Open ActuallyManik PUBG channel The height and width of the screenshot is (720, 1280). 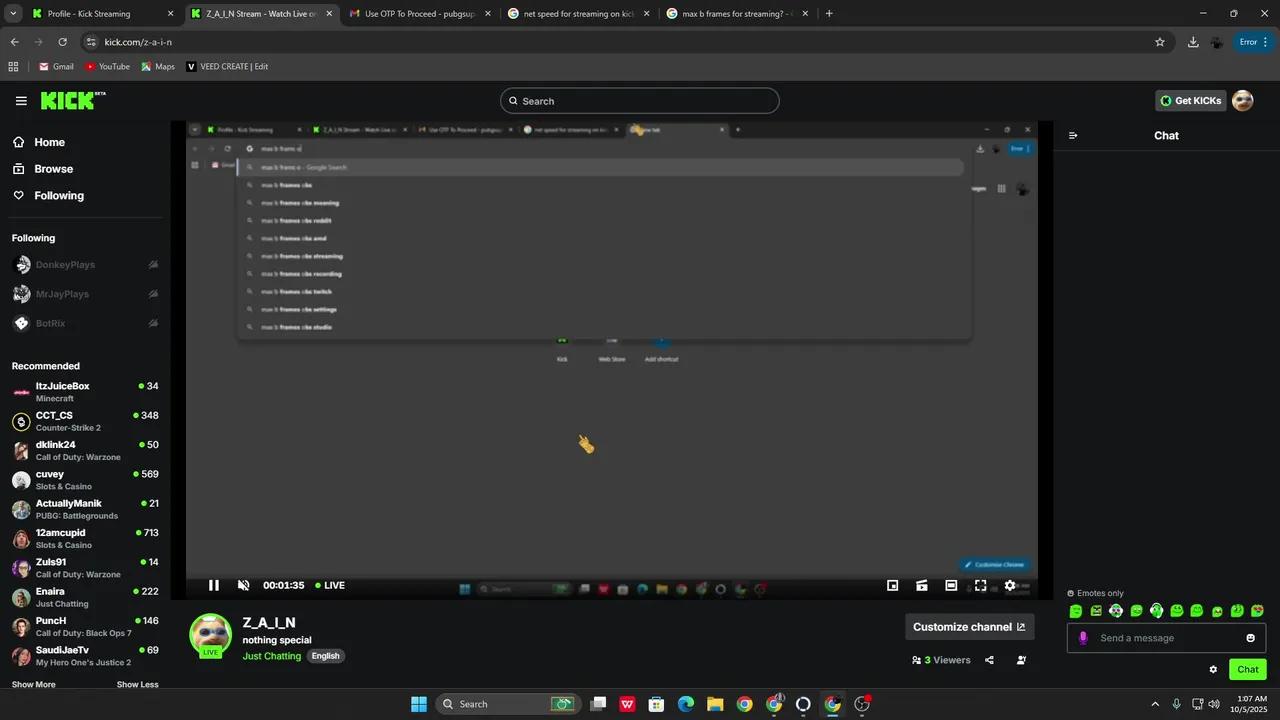(x=85, y=509)
